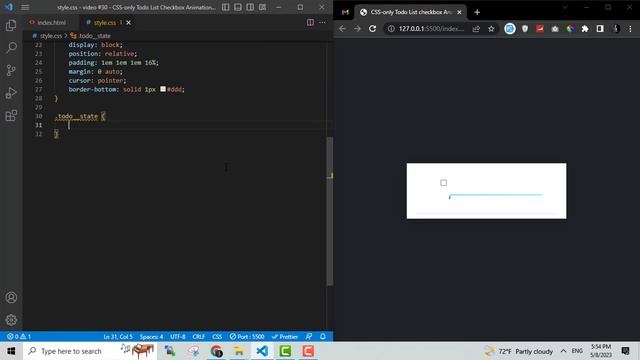This screenshot has height=360, width=640.
Task: Open the weather widget 72°F Partly cloudy
Action: 518,351
